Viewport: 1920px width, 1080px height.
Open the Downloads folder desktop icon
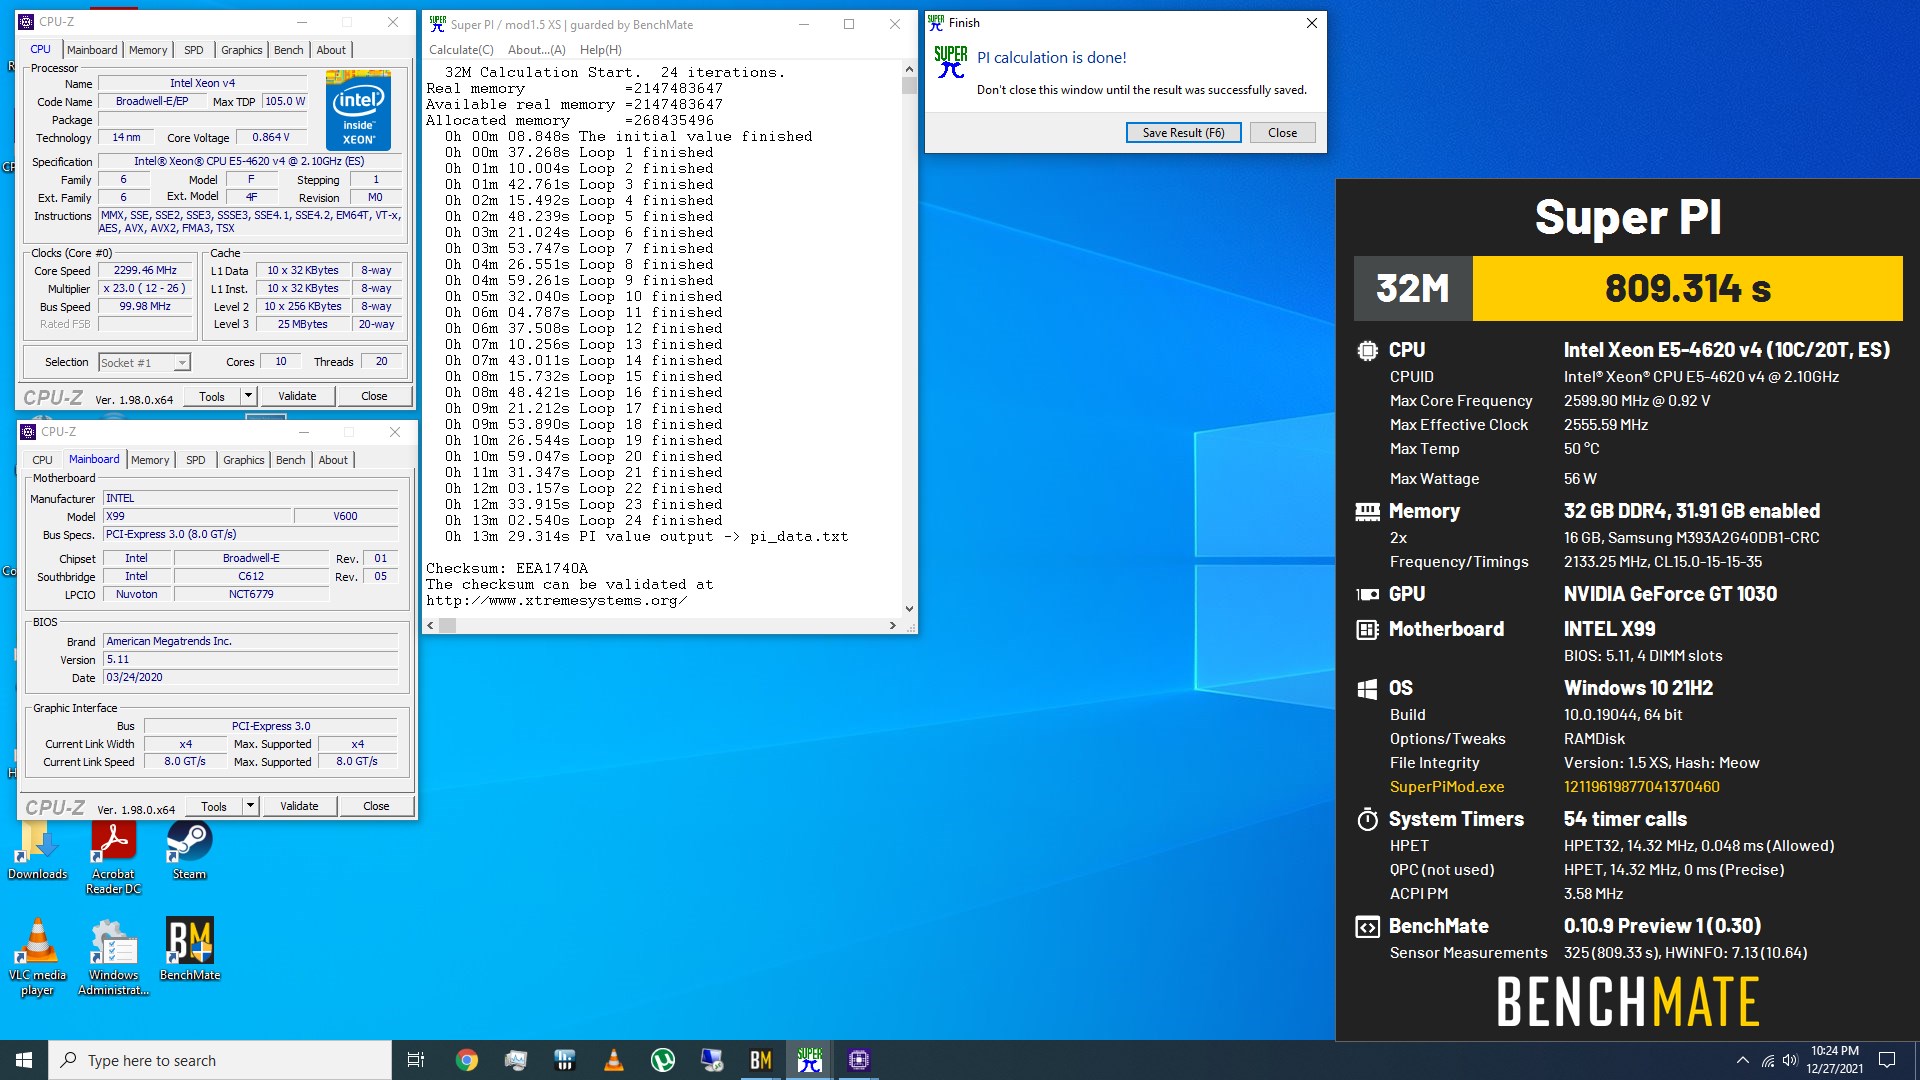37,849
